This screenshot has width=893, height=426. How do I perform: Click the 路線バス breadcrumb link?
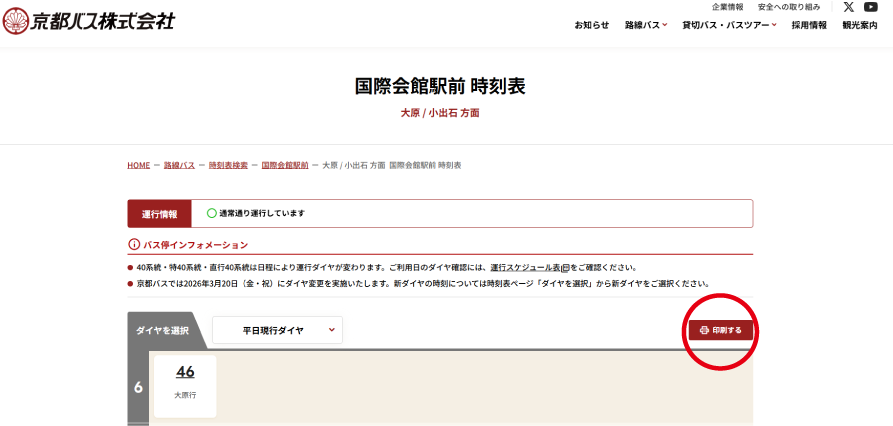pos(179,165)
